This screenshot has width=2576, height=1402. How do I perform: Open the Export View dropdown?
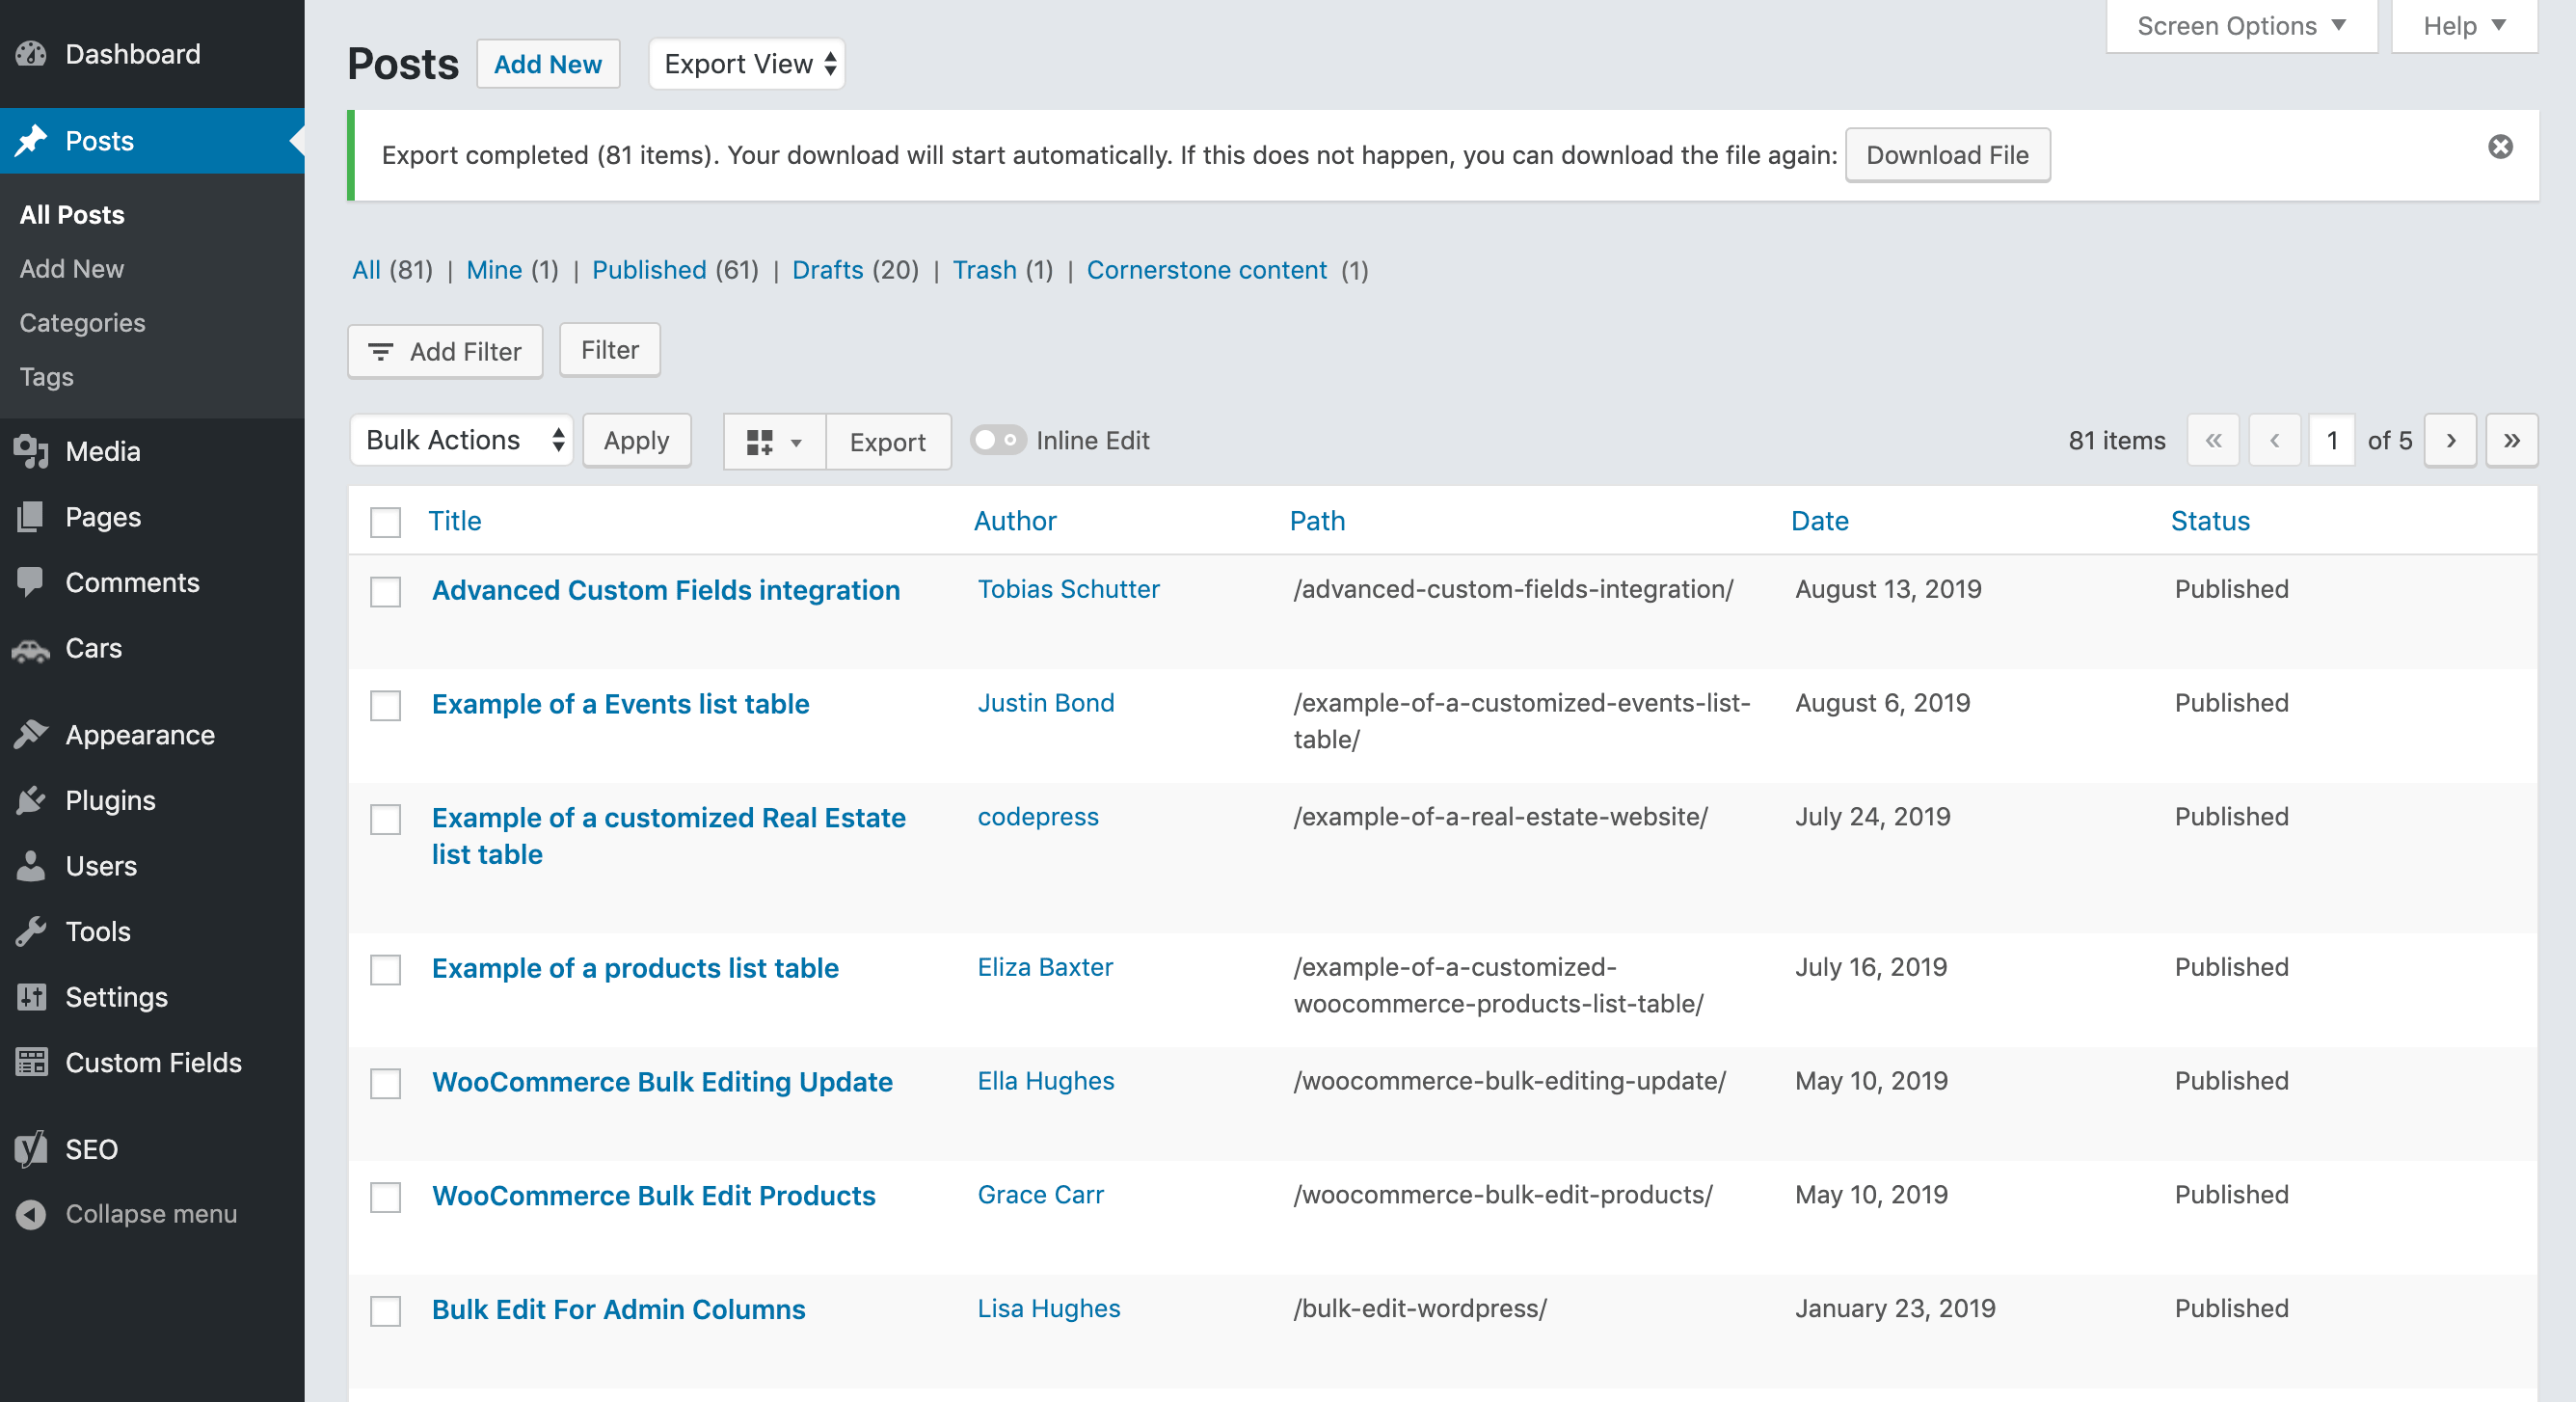pyautogui.click(x=747, y=64)
